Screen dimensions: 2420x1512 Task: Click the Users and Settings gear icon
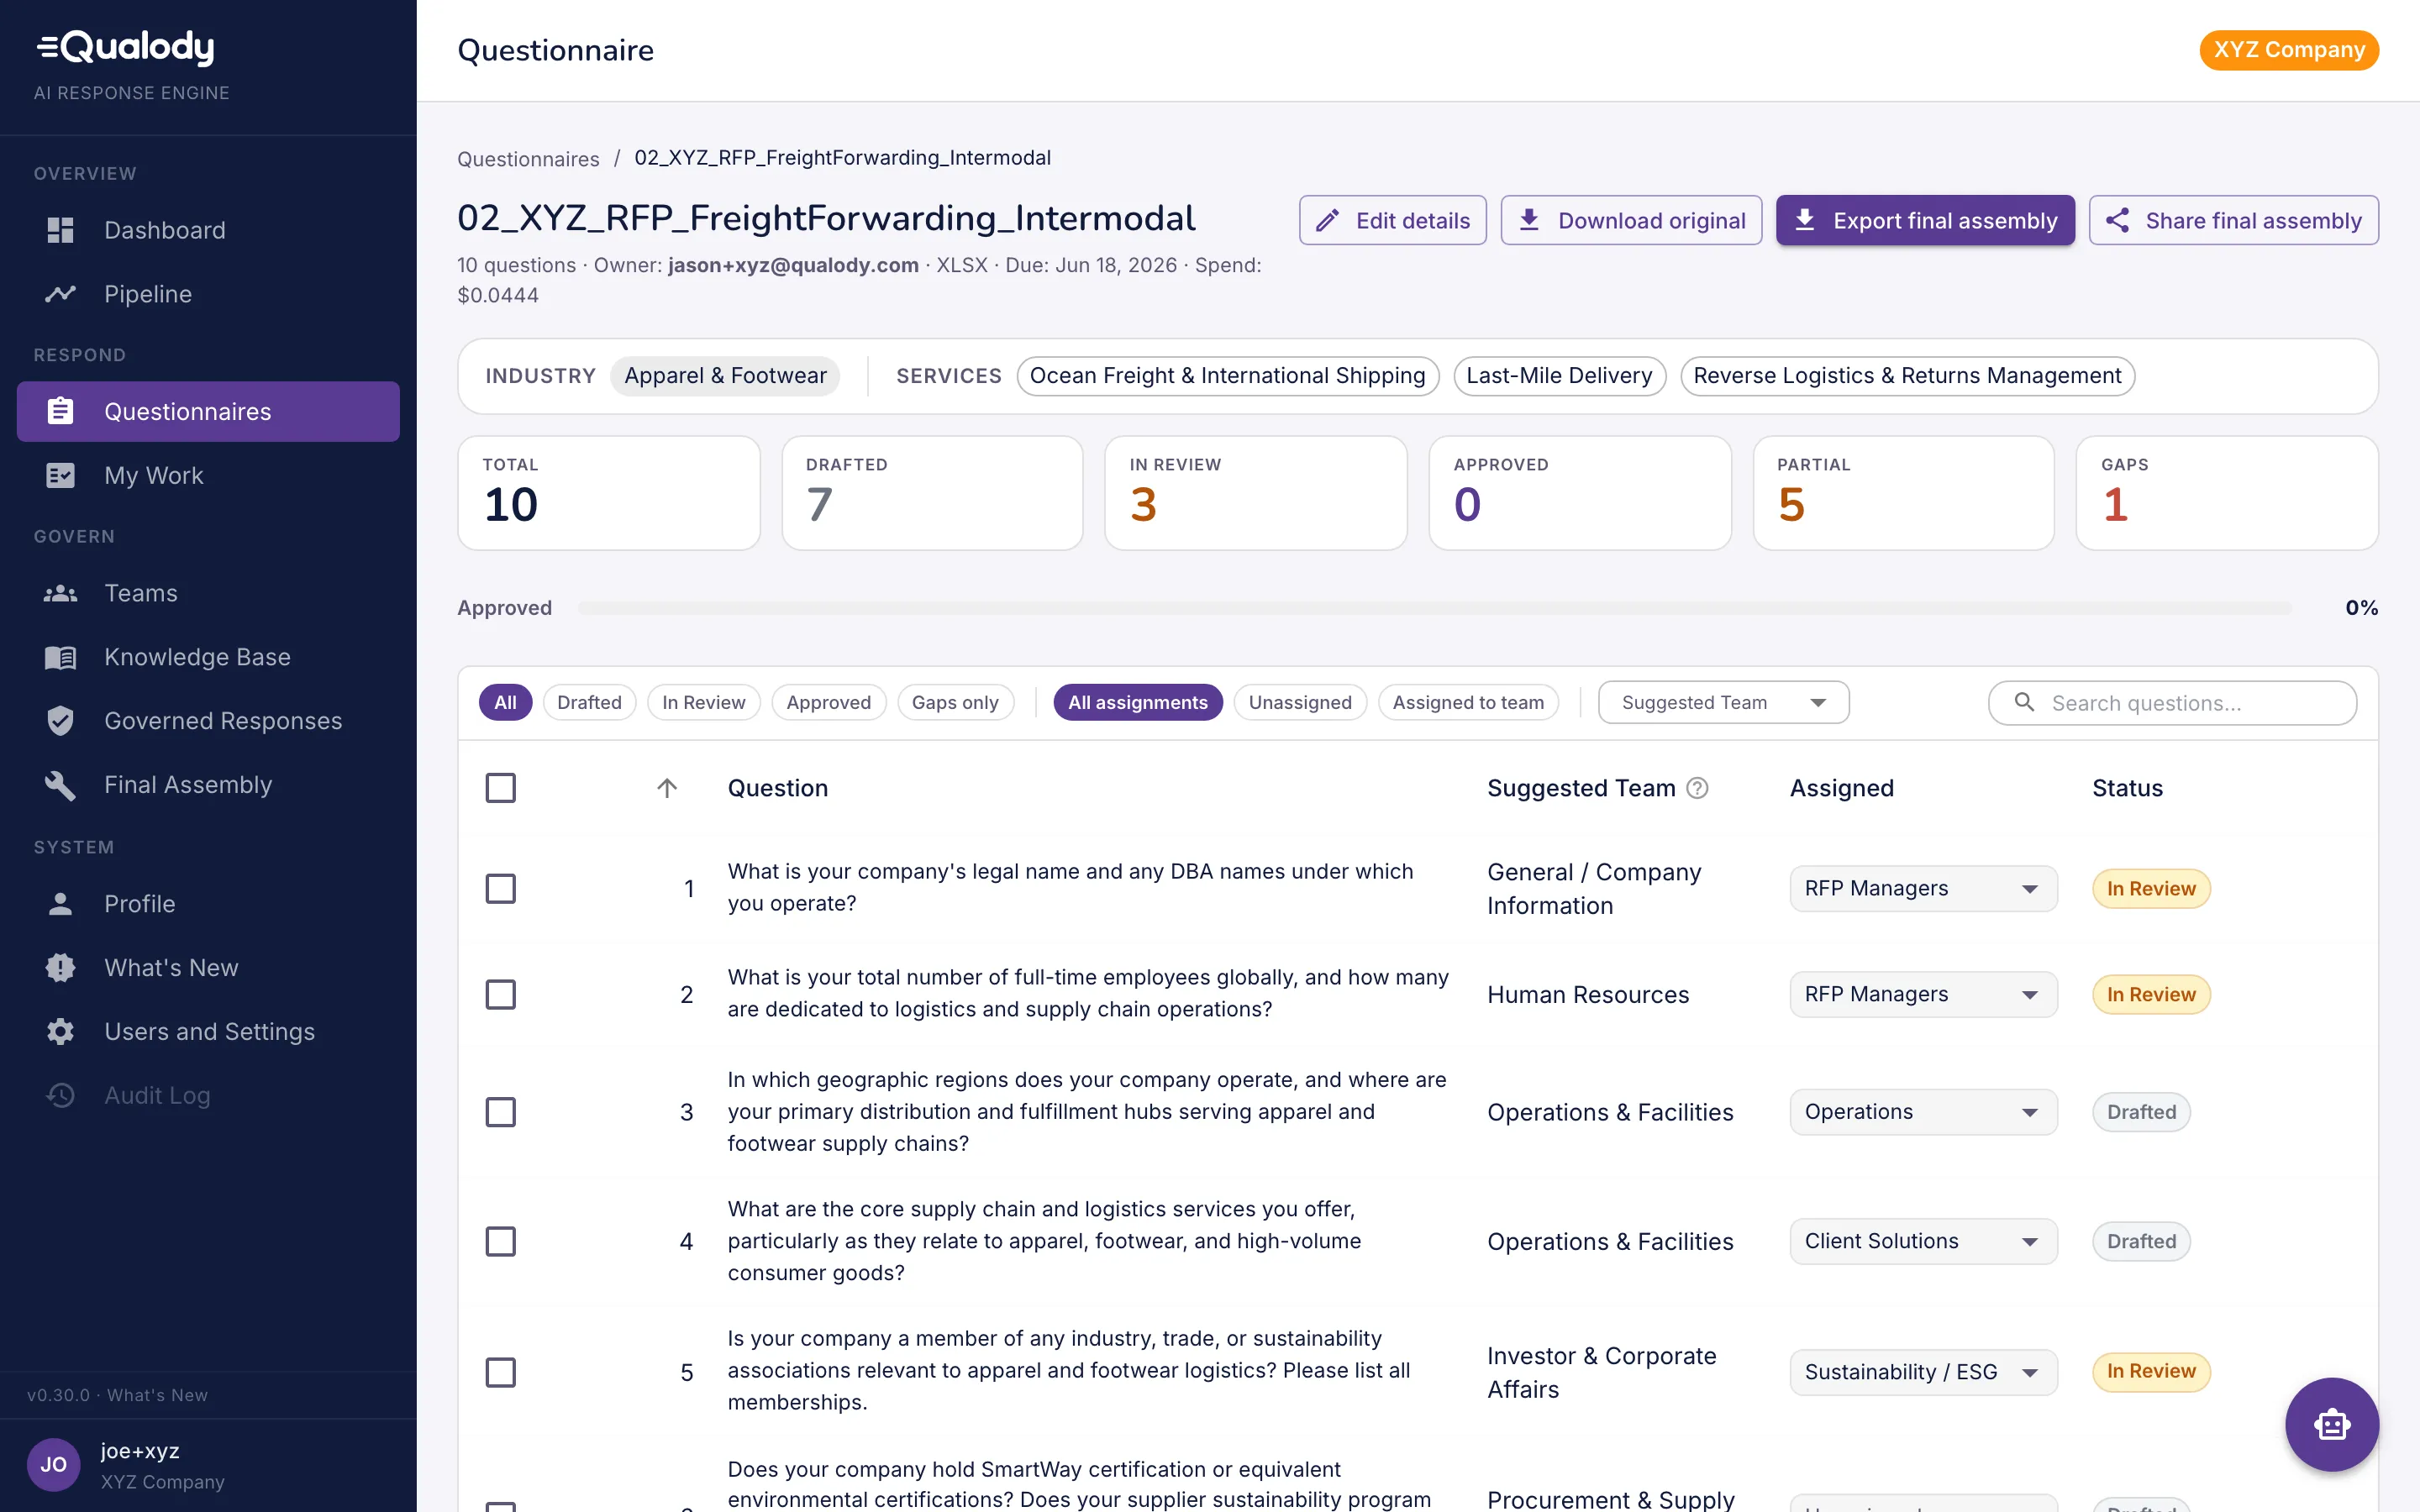pos(60,1031)
